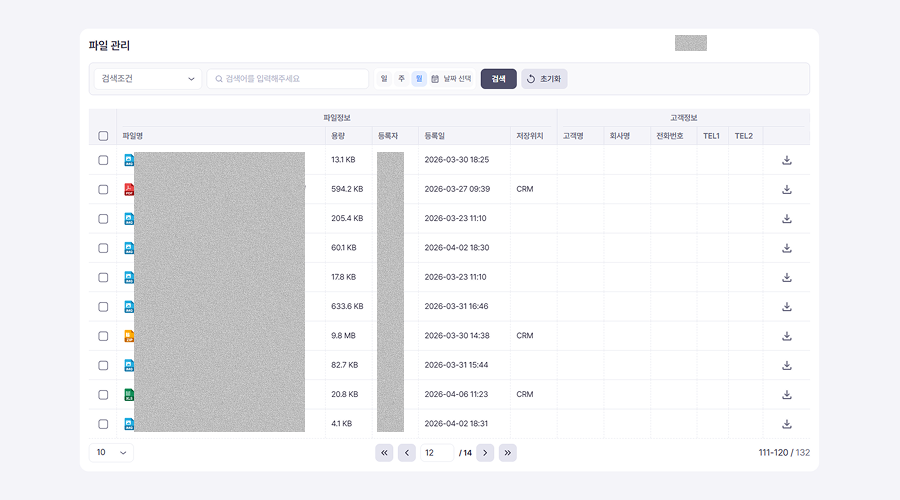This screenshot has height=500, width=900.
Task: Jump to the last page
Action: click(x=507, y=453)
